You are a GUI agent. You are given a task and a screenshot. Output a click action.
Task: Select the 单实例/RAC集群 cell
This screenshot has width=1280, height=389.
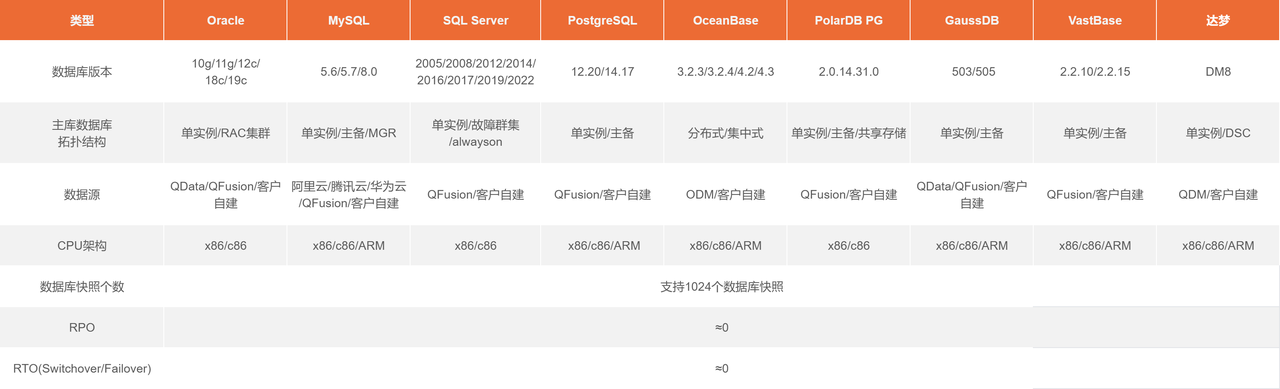[x=225, y=133]
